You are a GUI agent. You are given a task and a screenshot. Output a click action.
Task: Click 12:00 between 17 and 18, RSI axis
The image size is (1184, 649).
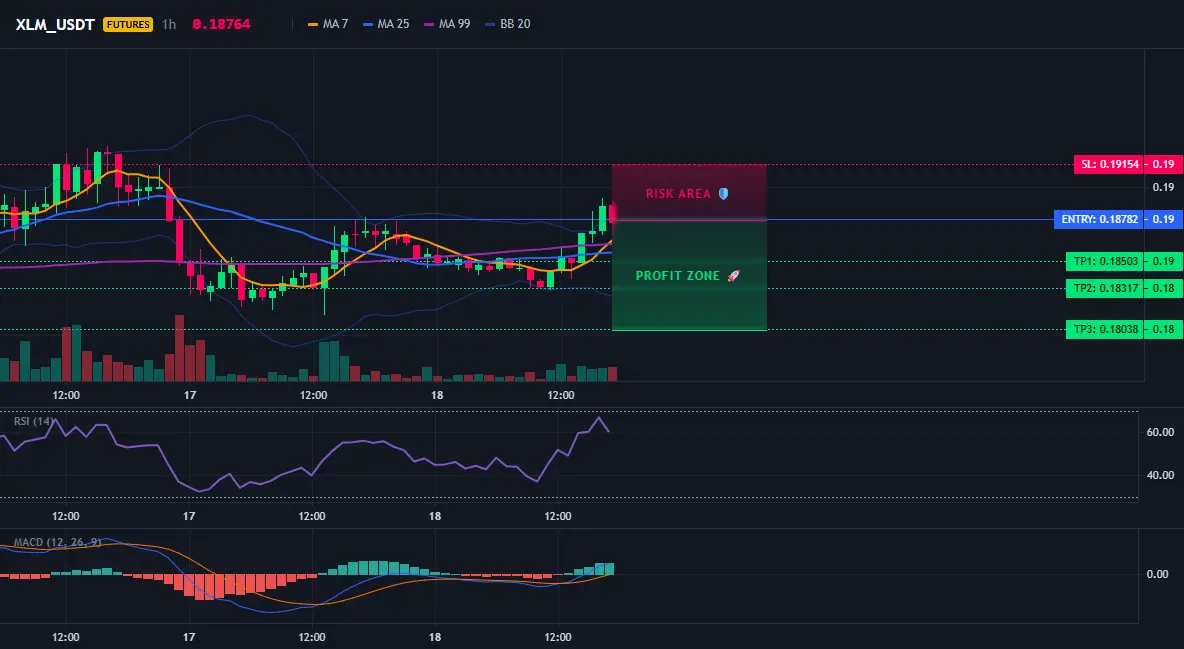click(312, 516)
